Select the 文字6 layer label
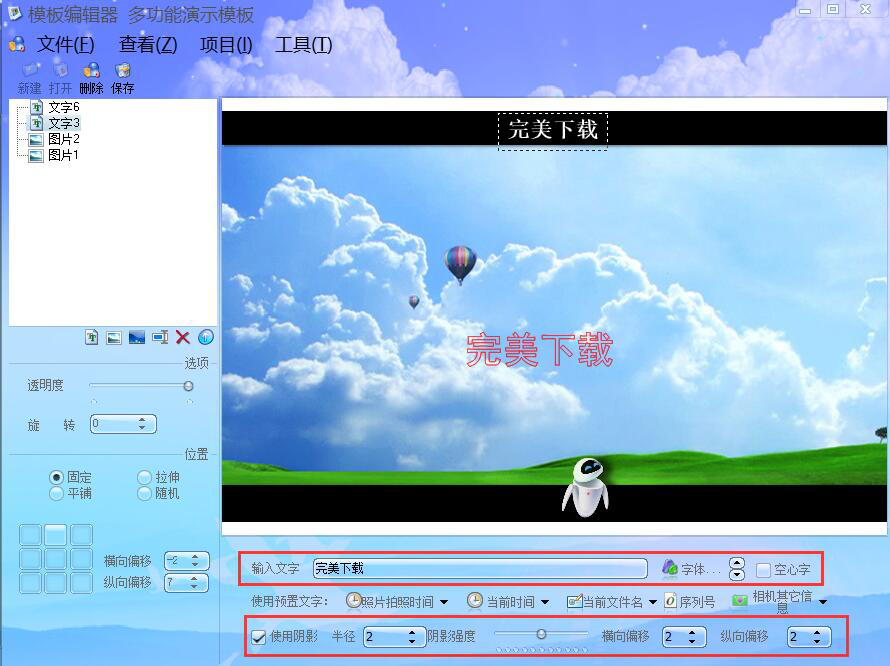Viewport: 890px width, 666px height. coord(64,107)
